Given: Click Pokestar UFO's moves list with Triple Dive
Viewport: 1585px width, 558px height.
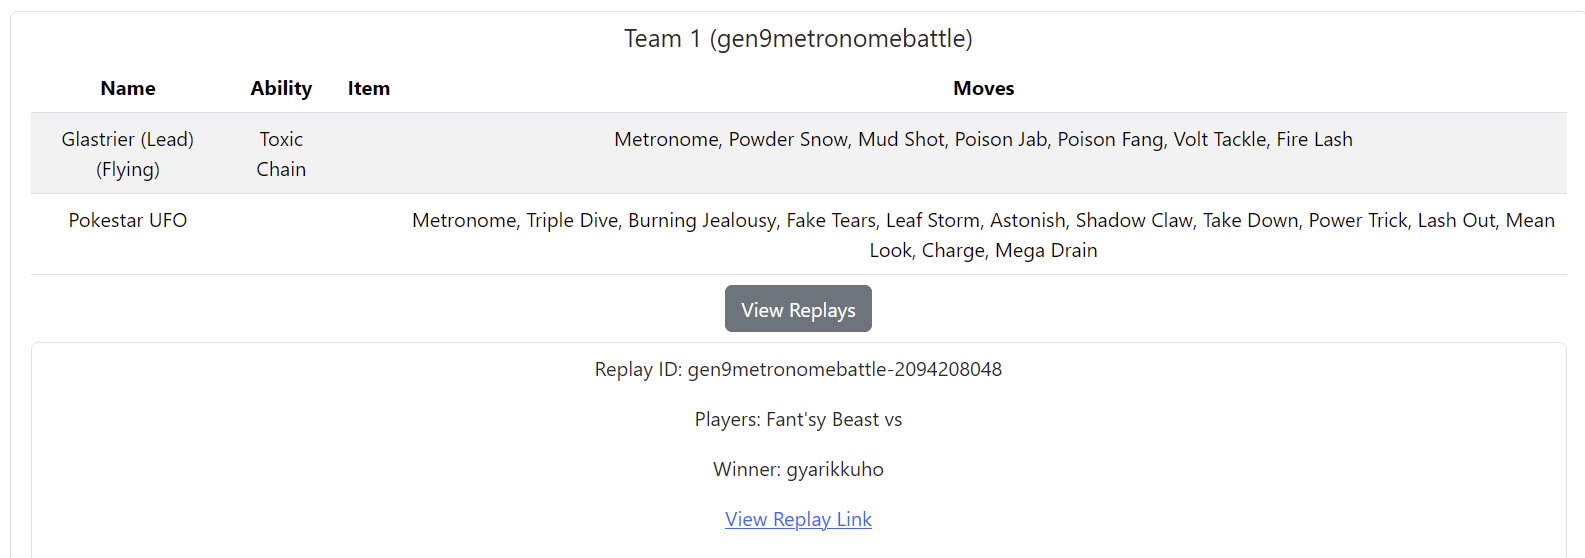Looking at the screenshot, I should [x=983, y=235].
